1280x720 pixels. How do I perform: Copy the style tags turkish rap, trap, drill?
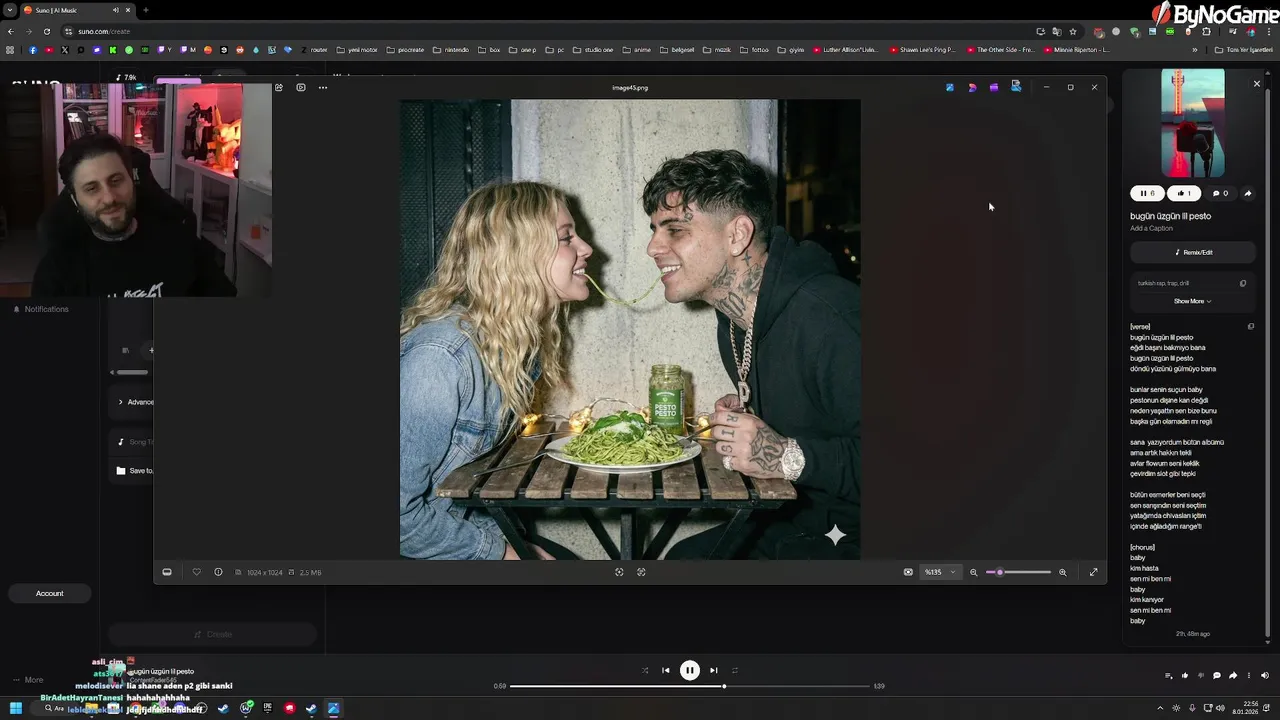(1243, 283)
